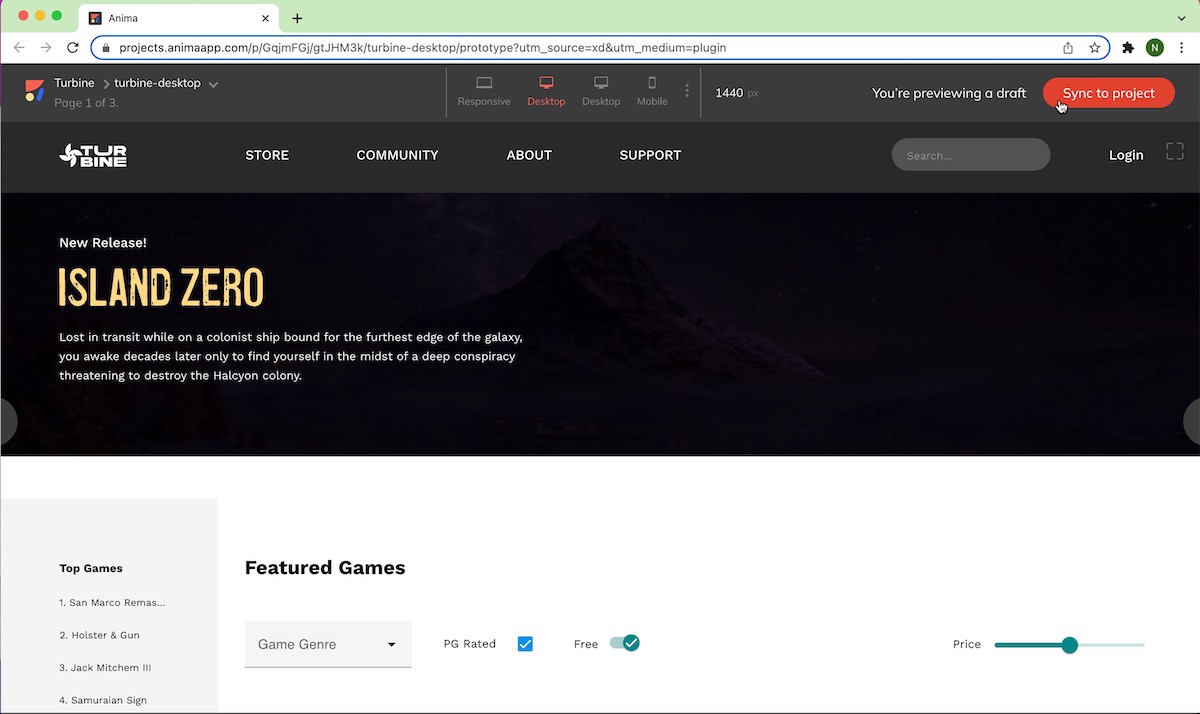Viewport: 1200px width, 714px height.
Task: Click the Price slider handle
Action: (1069, 645)
